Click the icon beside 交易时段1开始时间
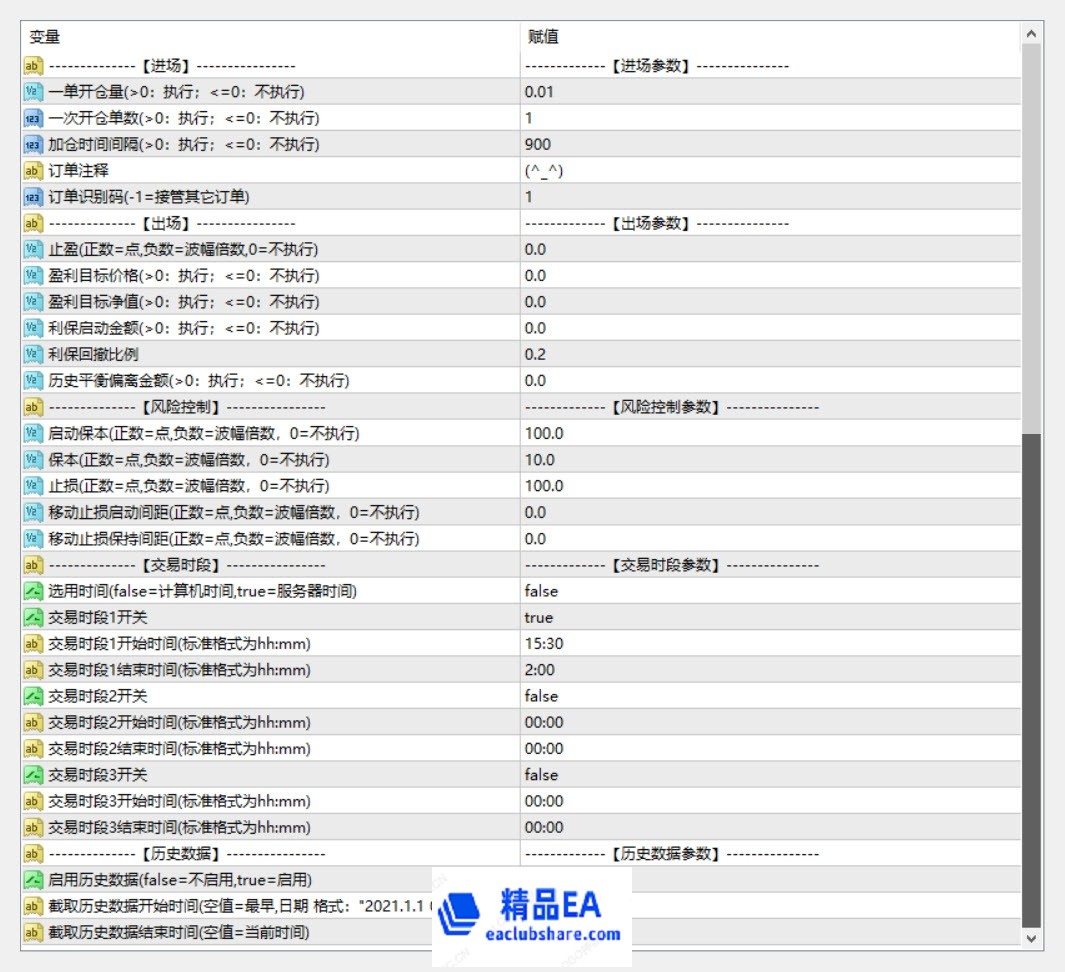This screenshot has width=1065, height=972. 32,644
